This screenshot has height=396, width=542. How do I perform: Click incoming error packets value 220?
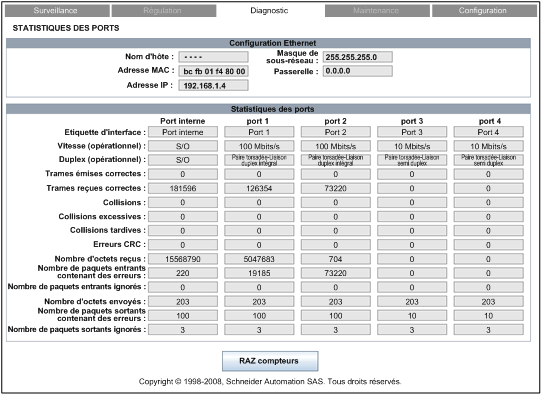[x=183, y=273]
